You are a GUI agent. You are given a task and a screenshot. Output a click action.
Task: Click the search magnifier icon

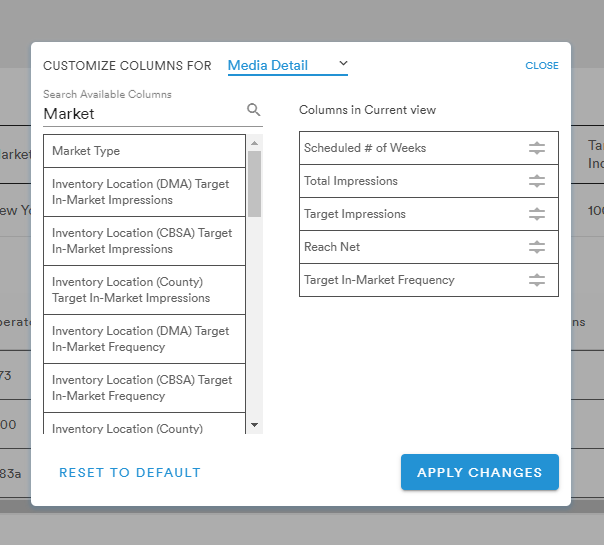pos(253,110)
